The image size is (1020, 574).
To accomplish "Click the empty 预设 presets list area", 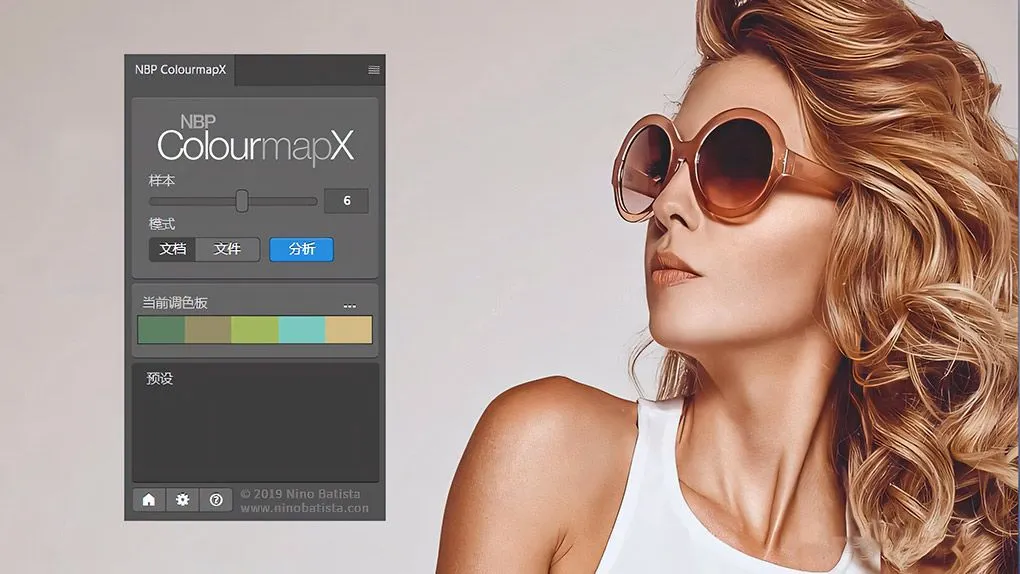I will 255,430.
